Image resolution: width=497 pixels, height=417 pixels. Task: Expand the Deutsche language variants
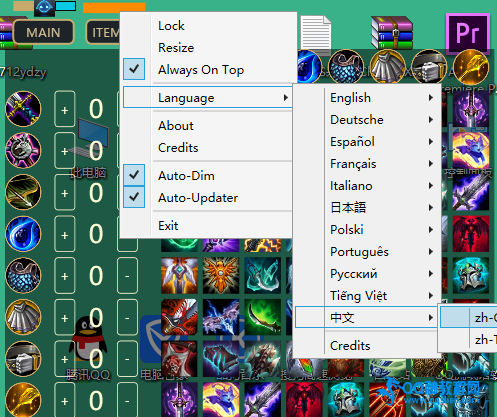(367, 120)
